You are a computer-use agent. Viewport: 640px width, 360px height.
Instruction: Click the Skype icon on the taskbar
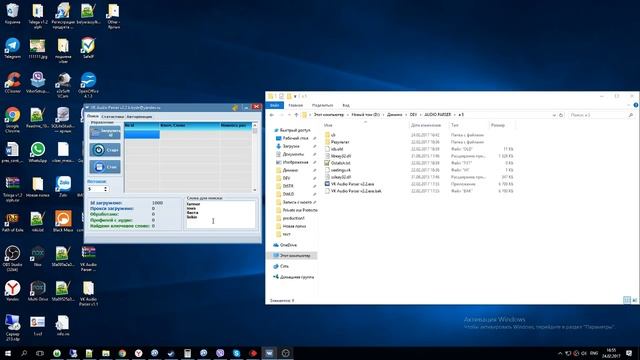(x=236, y=353)
